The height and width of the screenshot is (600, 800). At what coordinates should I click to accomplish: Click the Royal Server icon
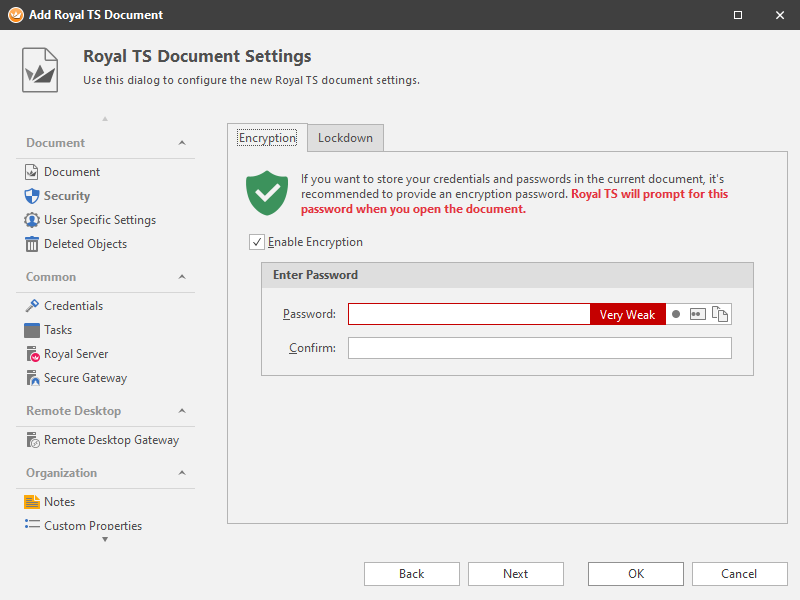click(33, 354)
